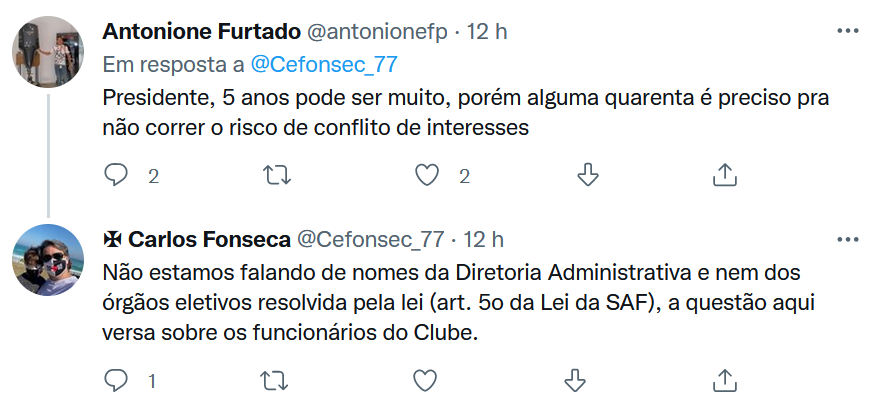Reply to Carlos Fonseca's tweet
Image resolution: width=879 pixels, height=405 pixels.
[x=118, y=380]
